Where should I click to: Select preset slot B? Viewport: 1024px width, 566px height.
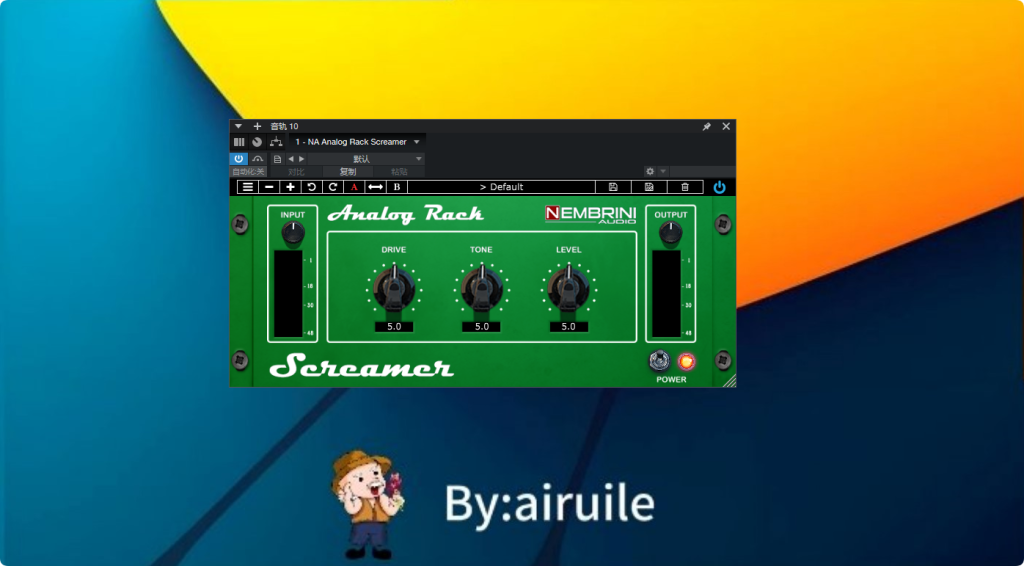click(x=396, y=187)
